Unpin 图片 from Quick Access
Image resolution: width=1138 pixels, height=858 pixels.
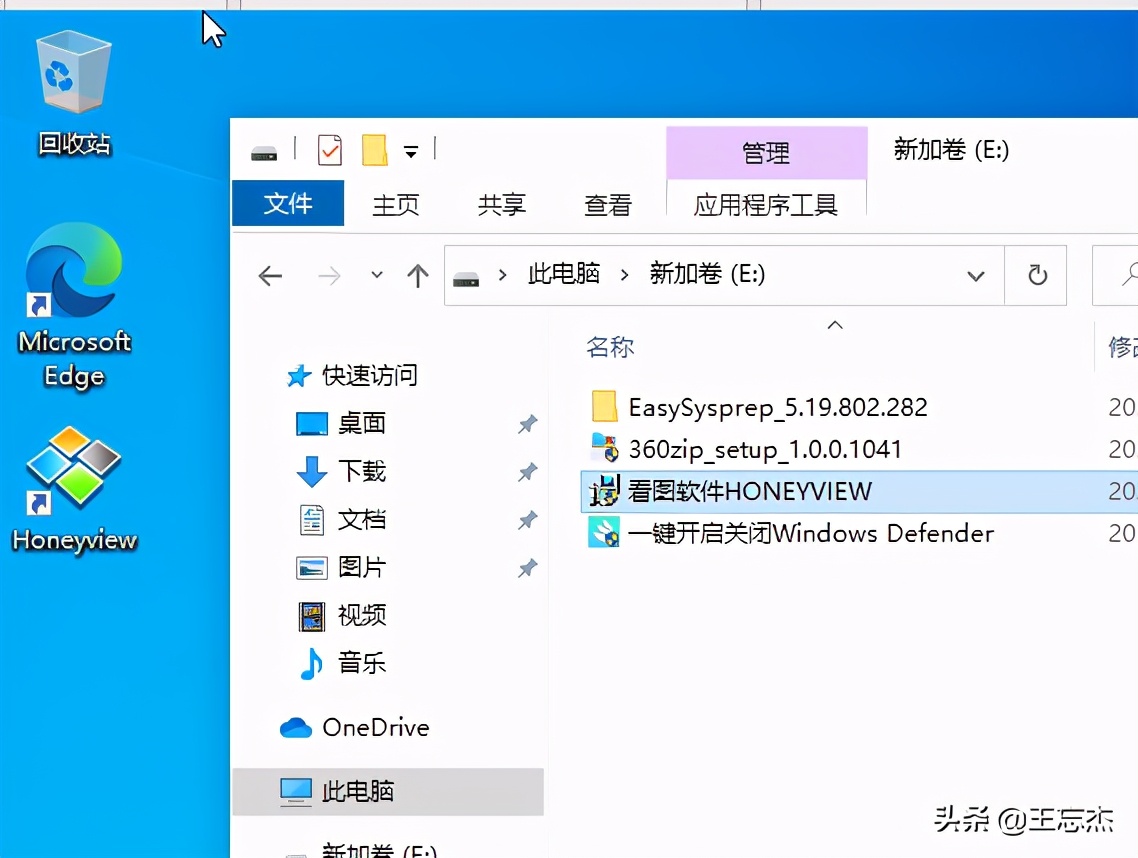(527, 568)
